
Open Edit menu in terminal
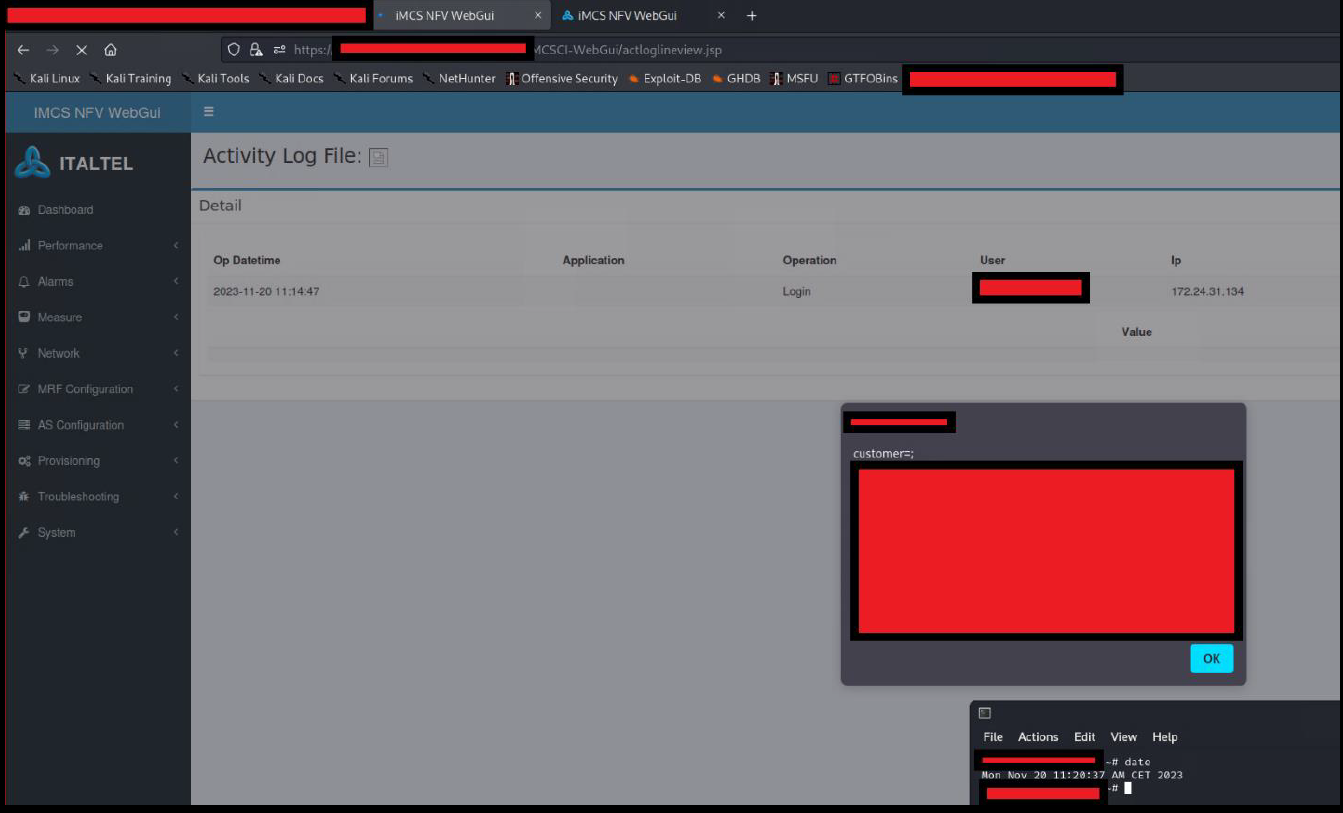[1085, 737]
